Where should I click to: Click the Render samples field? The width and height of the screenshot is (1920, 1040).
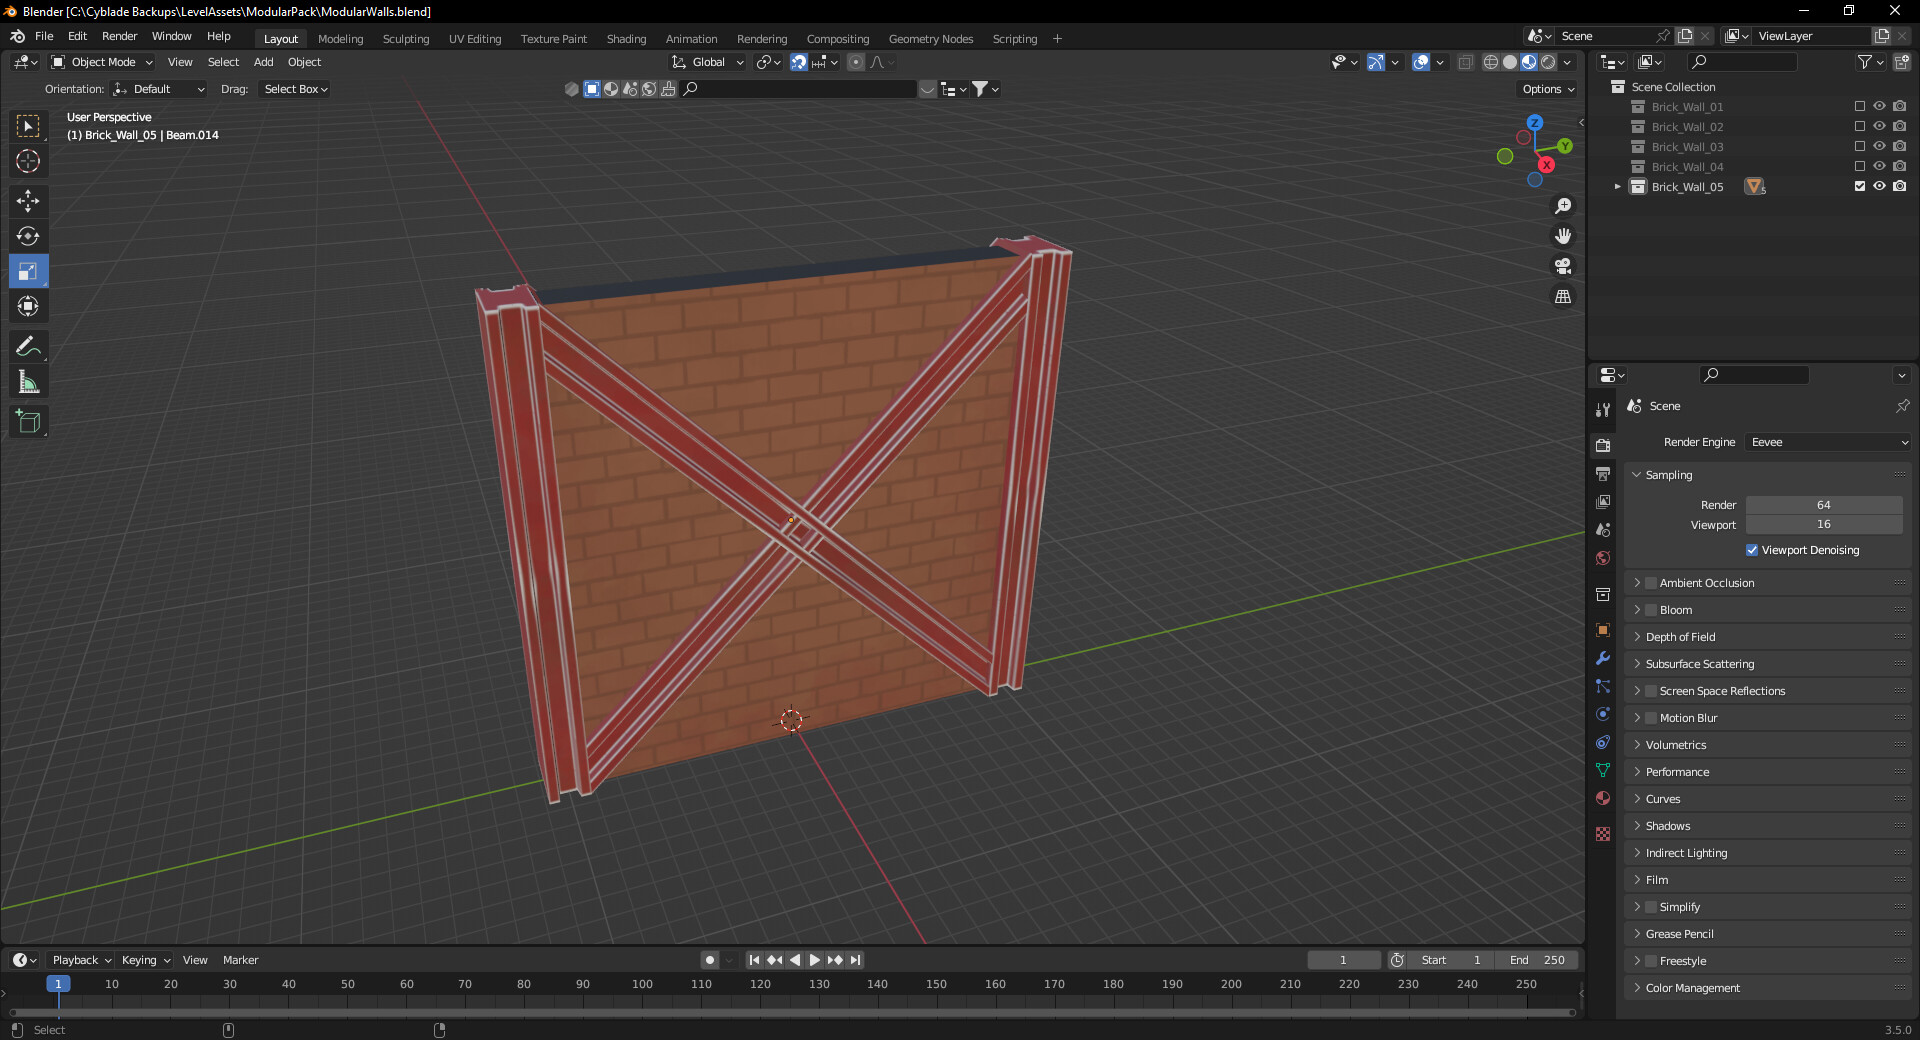pyautogui.click(x=1823, y=505)
